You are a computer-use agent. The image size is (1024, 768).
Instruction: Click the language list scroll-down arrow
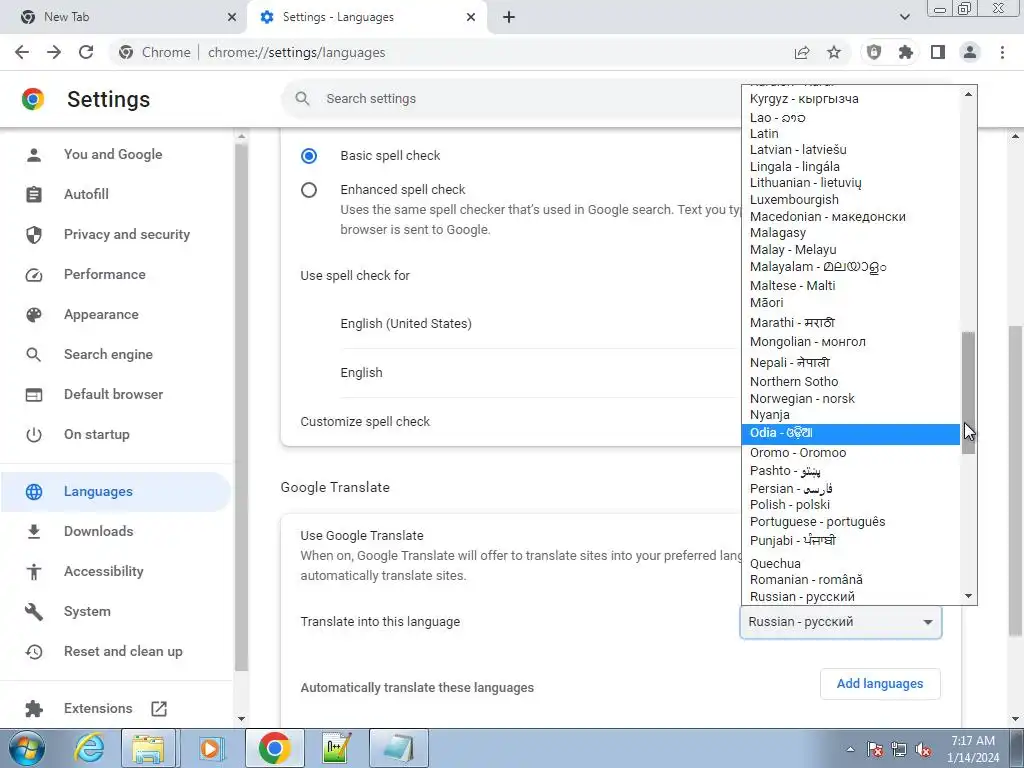(968, 596)
